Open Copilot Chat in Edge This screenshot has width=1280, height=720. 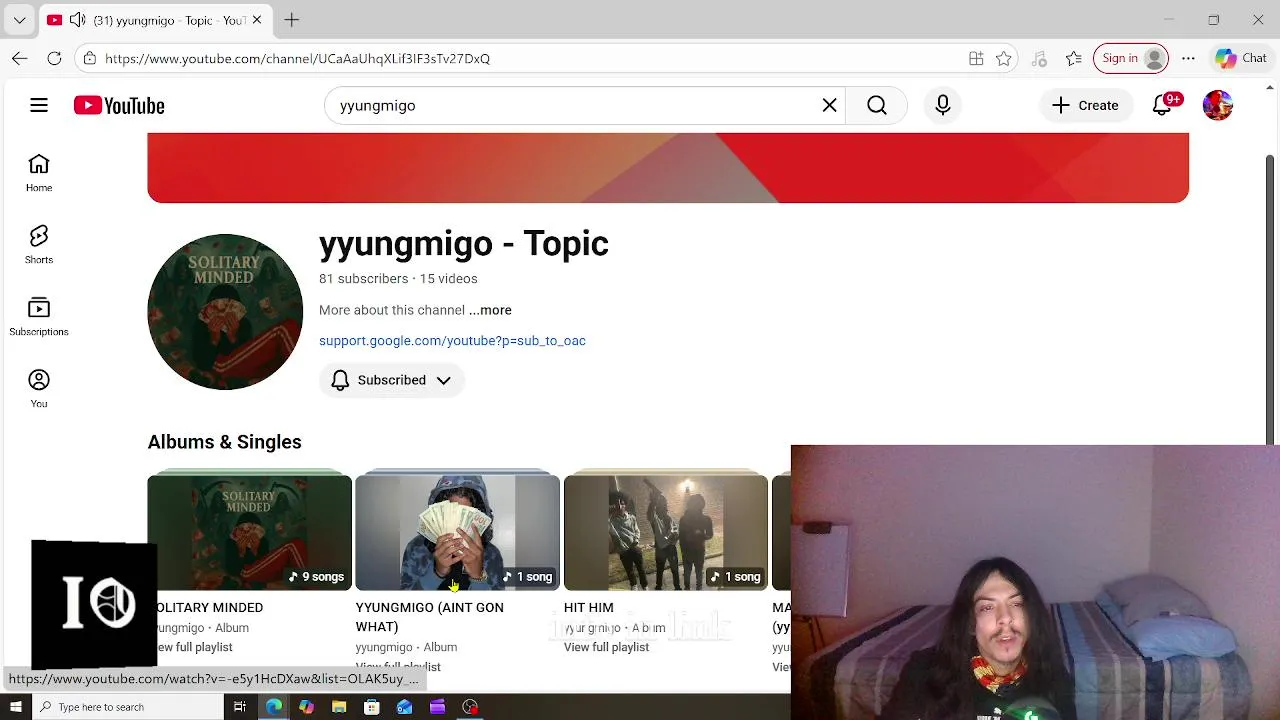pyautogui.click(x=1241, y=58)
